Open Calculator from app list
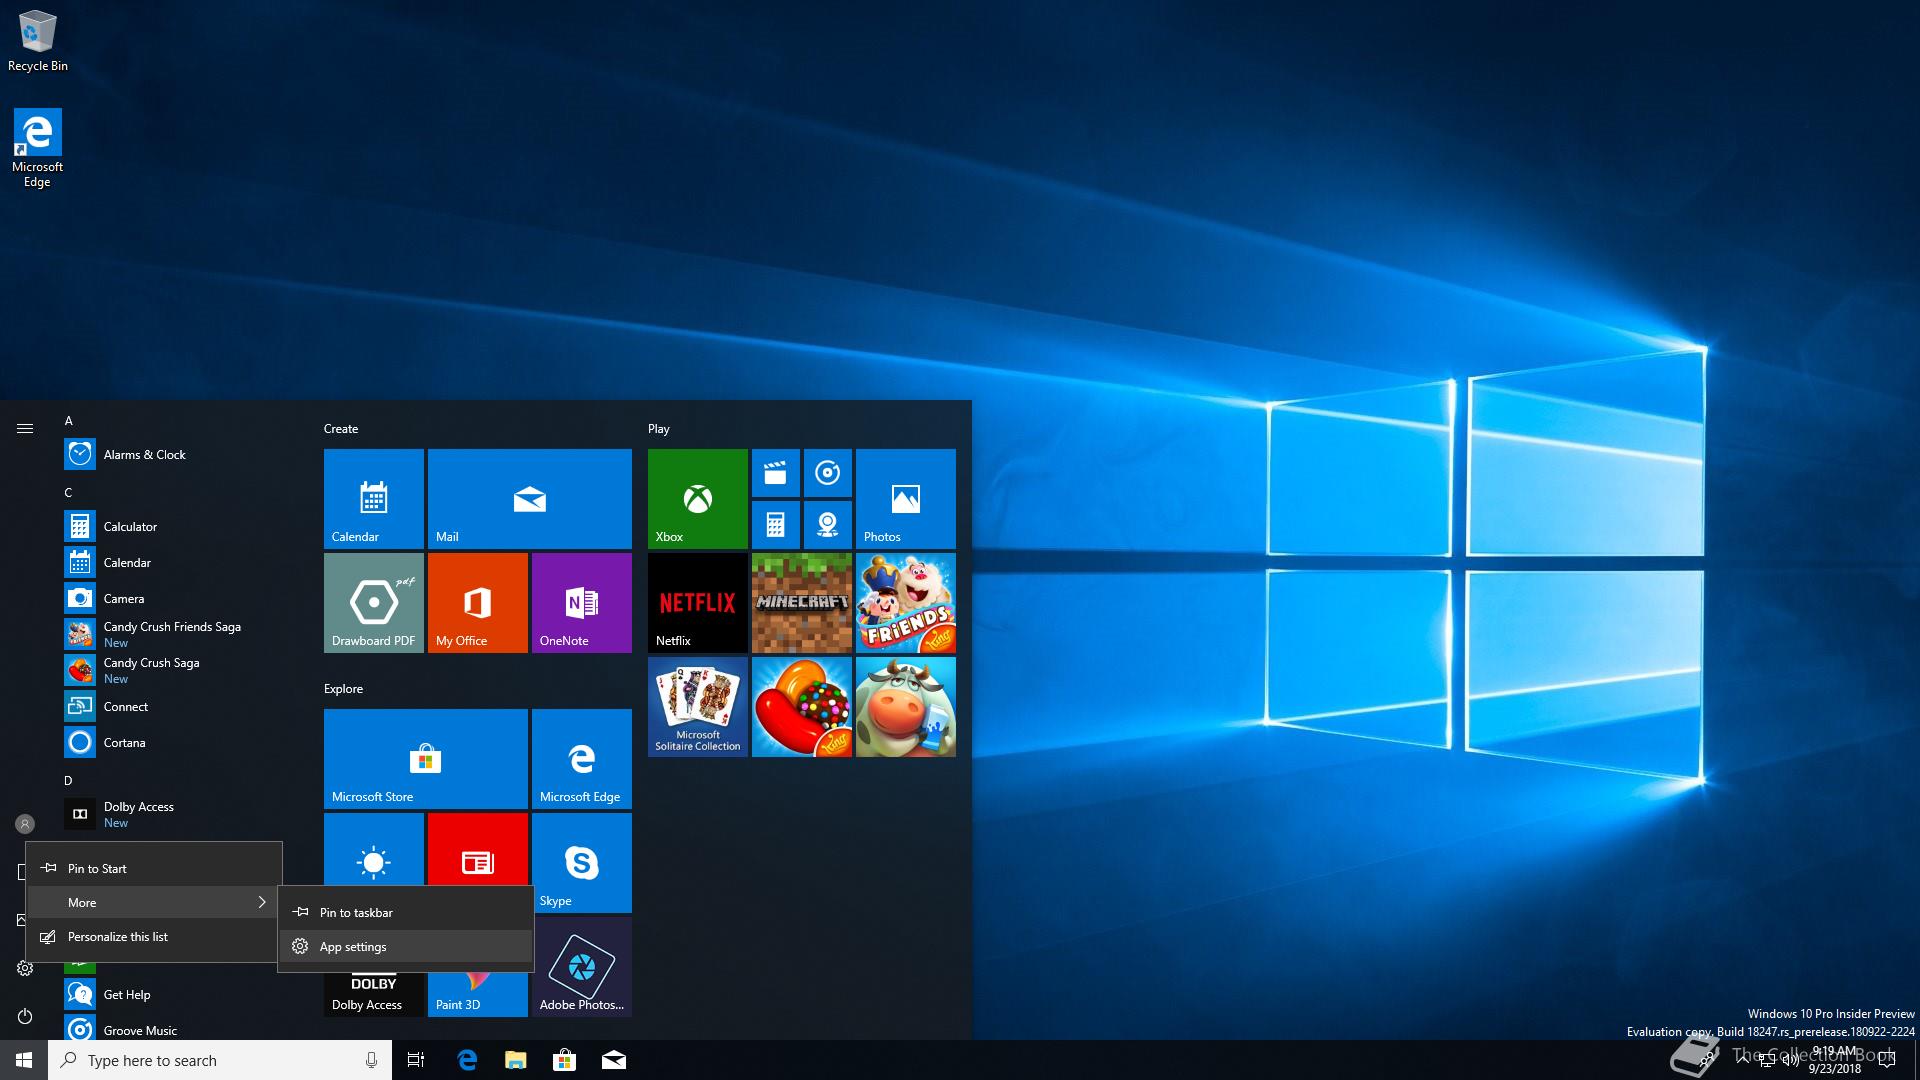The height and width of the screenshot is (1080, 1920). [x=182, y=526]
